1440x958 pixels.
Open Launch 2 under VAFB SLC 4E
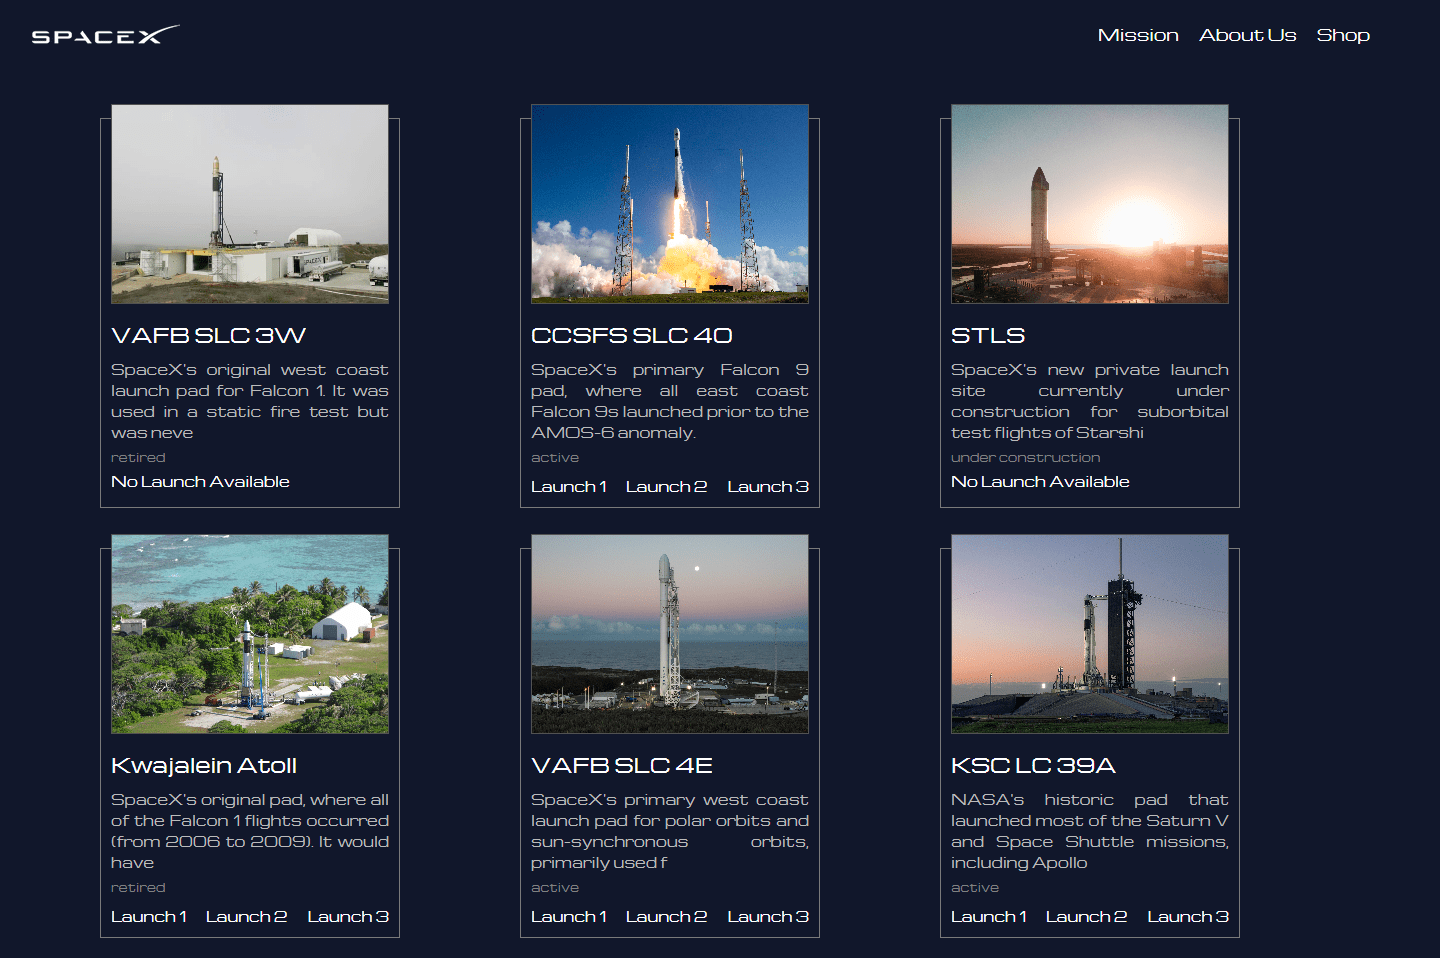(666, 916)
